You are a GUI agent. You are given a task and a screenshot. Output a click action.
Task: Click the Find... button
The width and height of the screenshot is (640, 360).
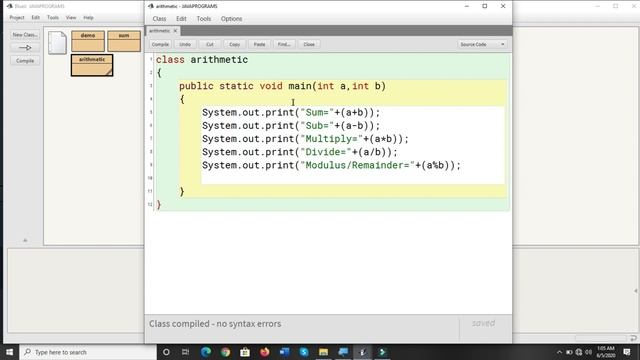point(284,44)
